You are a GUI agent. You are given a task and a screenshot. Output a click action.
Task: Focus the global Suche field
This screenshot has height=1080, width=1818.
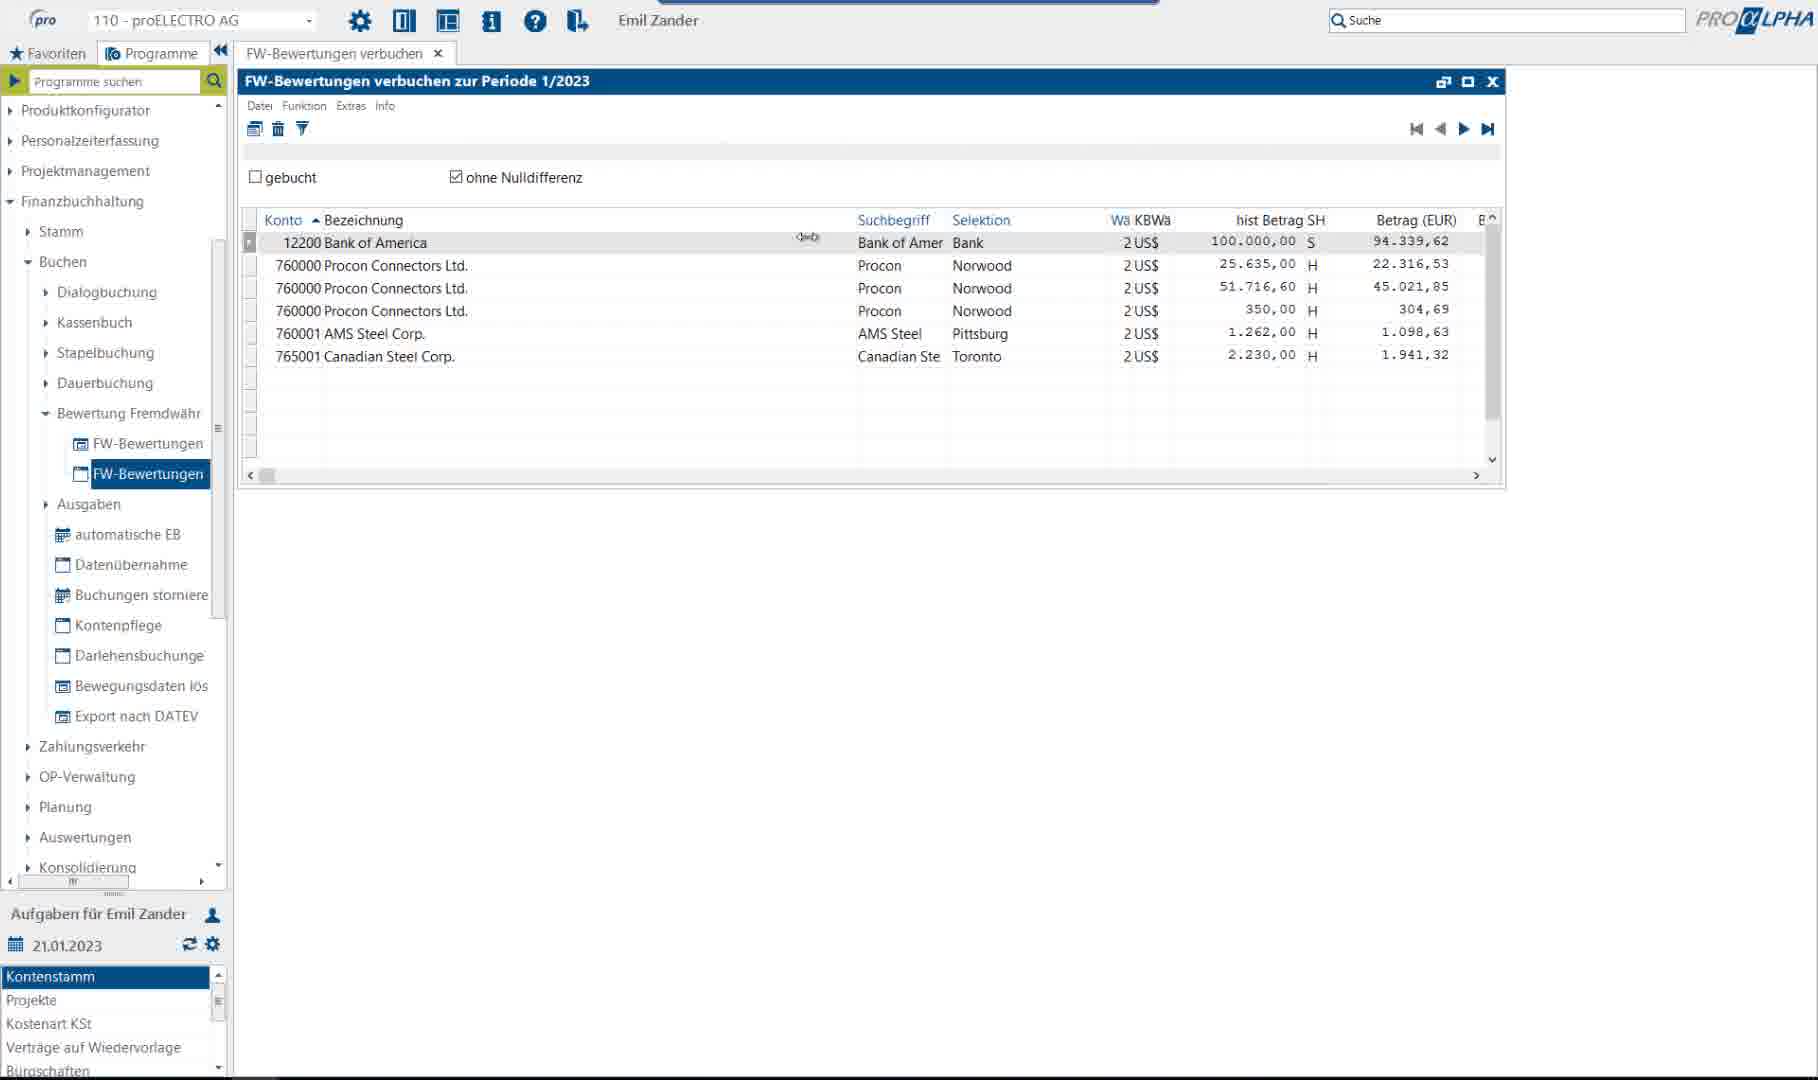(x=1506, y=20)
